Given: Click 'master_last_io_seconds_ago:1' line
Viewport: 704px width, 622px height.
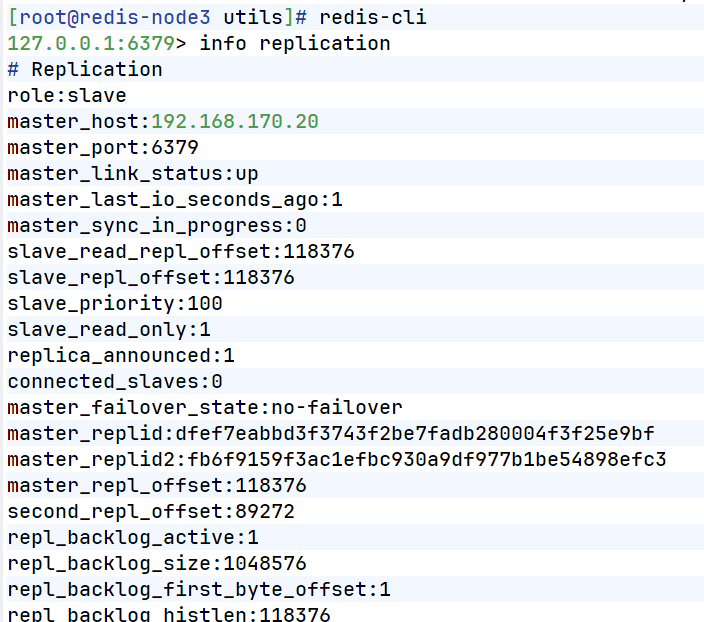Looking at the screenshot, I should [175, 200].
